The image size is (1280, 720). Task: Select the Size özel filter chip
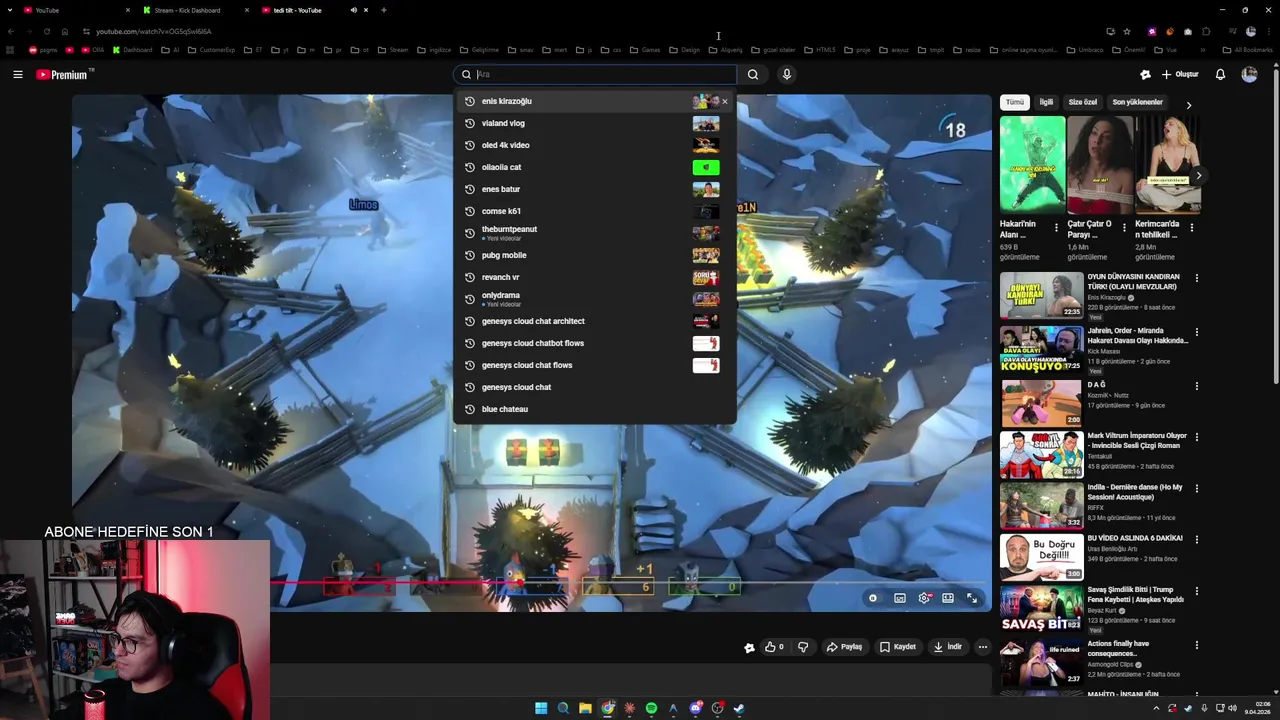point(1083,102)
